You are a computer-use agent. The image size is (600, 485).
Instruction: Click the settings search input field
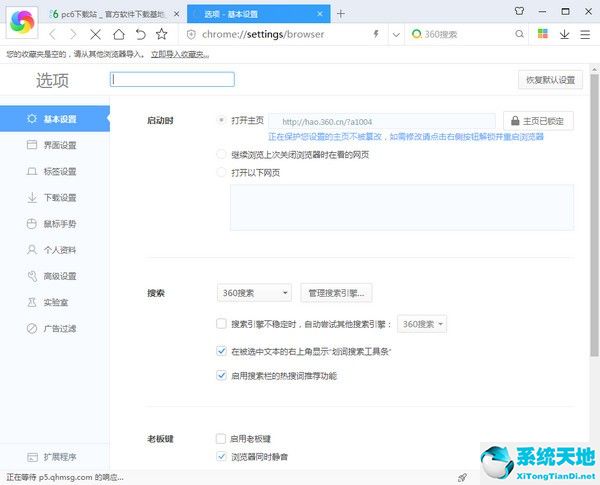point(172,79)
